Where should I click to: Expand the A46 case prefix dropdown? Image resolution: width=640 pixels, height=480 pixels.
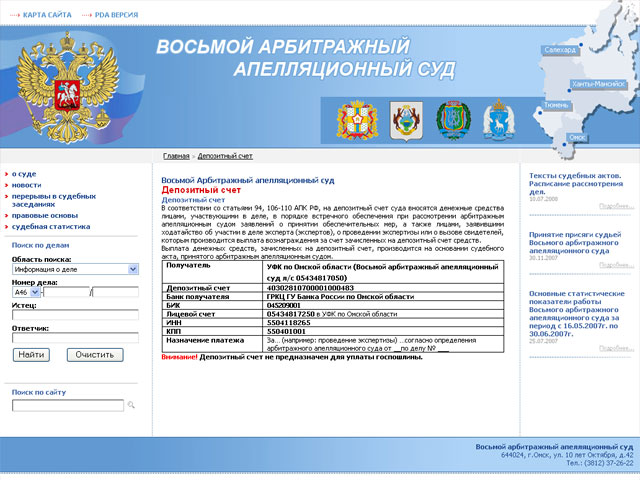click(26, 292)
